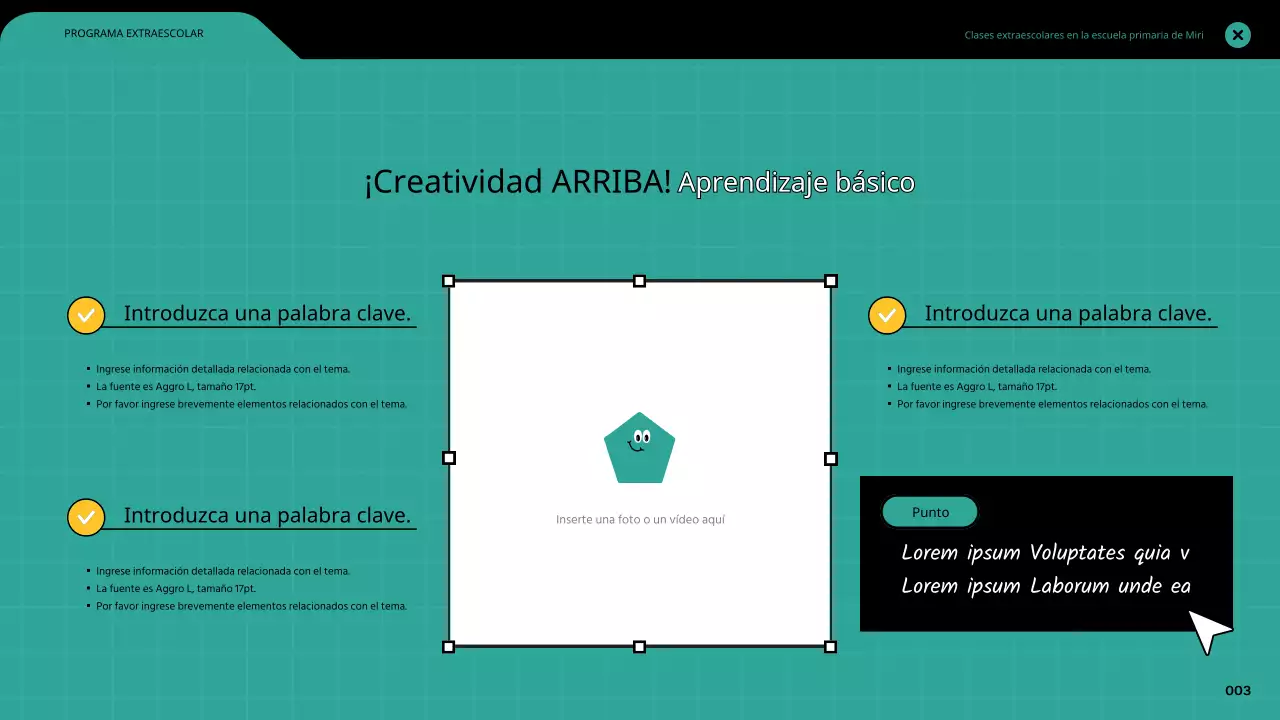
Task: Click 'Lorem ipsum Voluptates quia v' line
Action: tap(1045, 553)
